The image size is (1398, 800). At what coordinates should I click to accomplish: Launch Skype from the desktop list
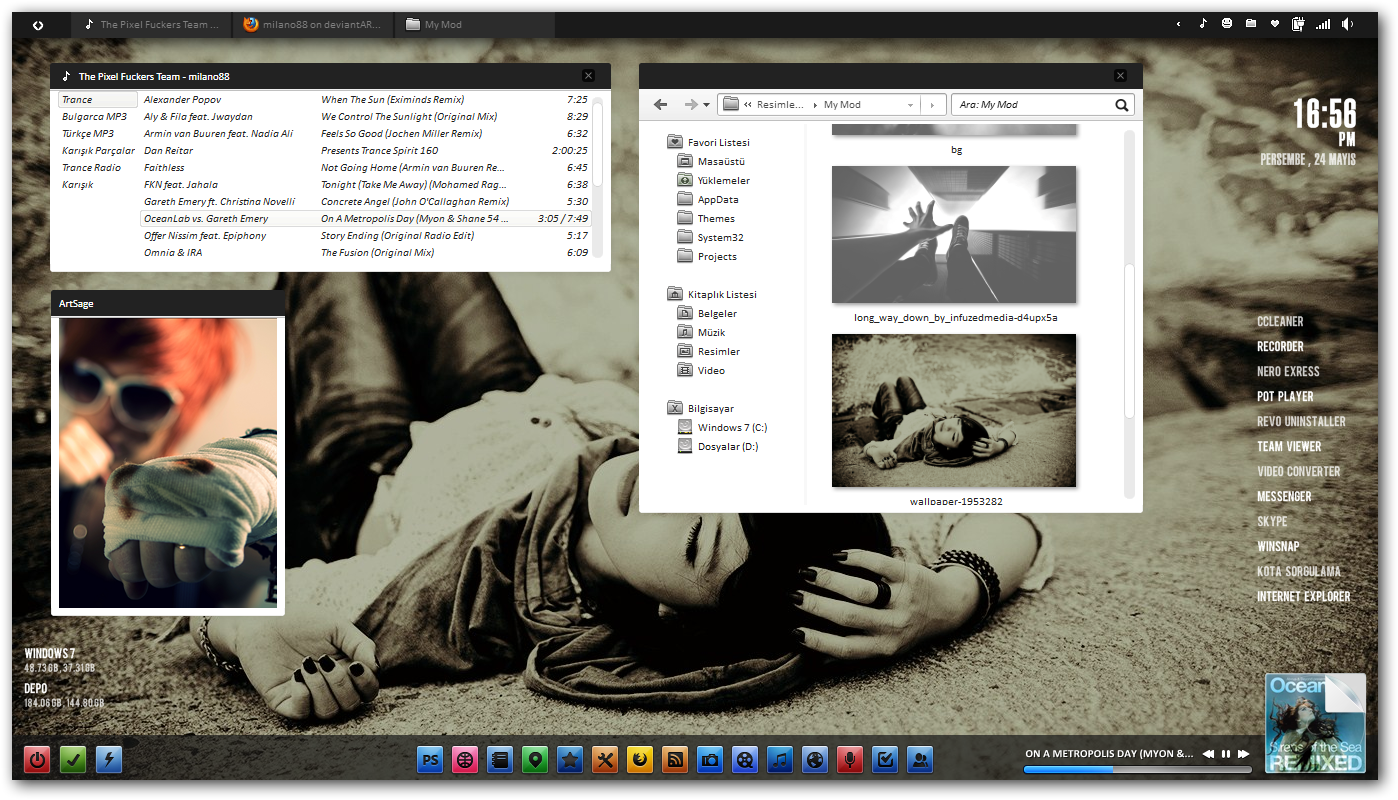1272,522
